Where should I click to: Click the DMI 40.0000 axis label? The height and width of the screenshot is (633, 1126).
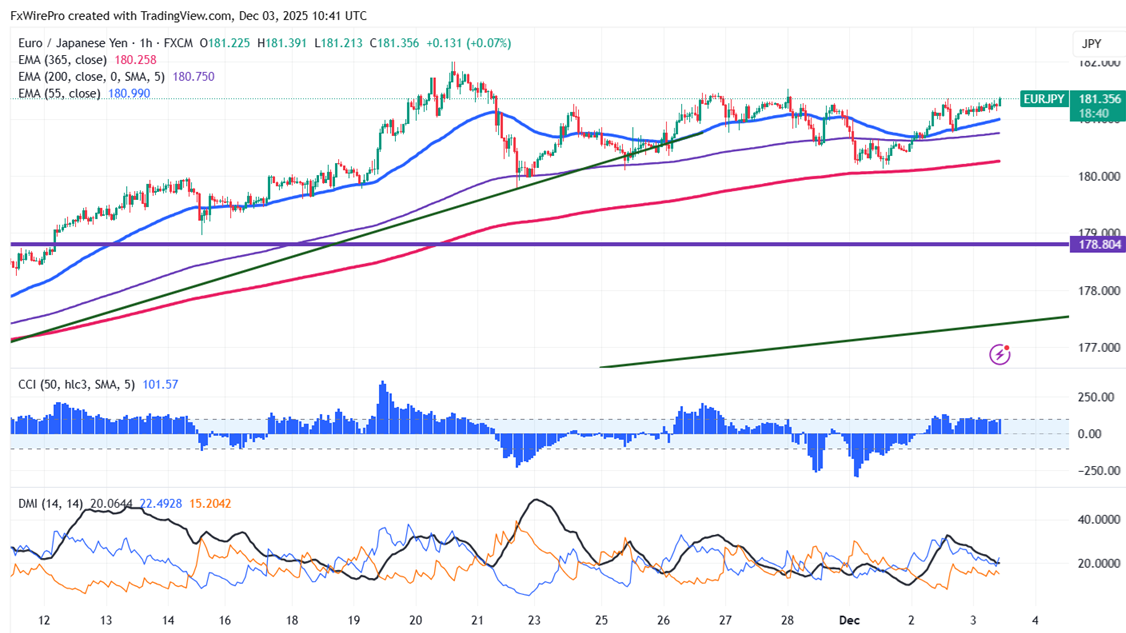pos(1099,519)
